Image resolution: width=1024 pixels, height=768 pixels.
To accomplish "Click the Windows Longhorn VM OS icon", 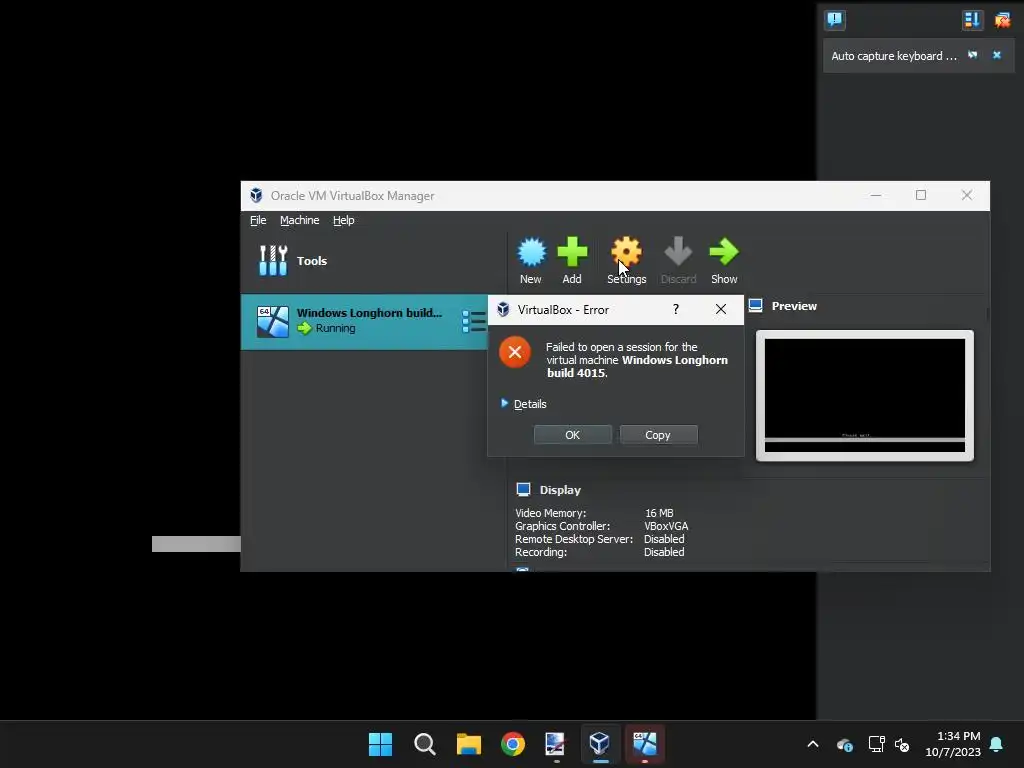I will pos(272,321).
